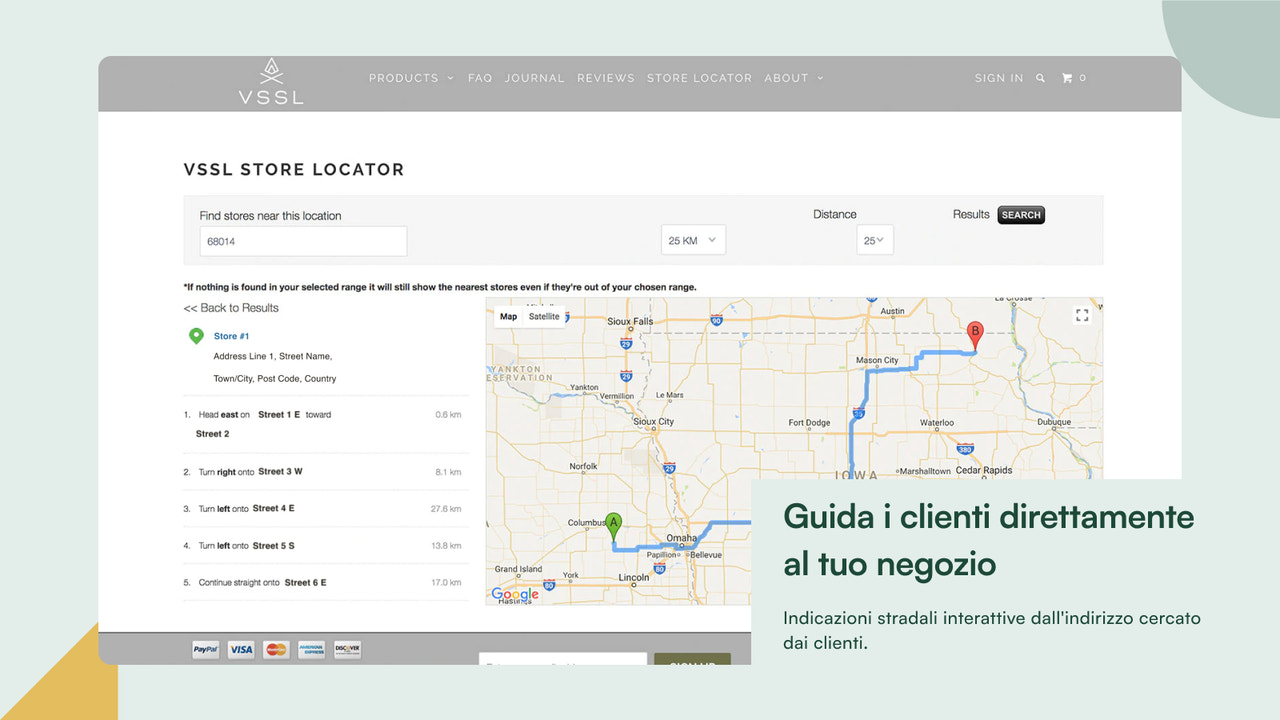Open the shopping cart icon
The height and width of the screenshot is (720, 1280).
(x=1067, y=78)
